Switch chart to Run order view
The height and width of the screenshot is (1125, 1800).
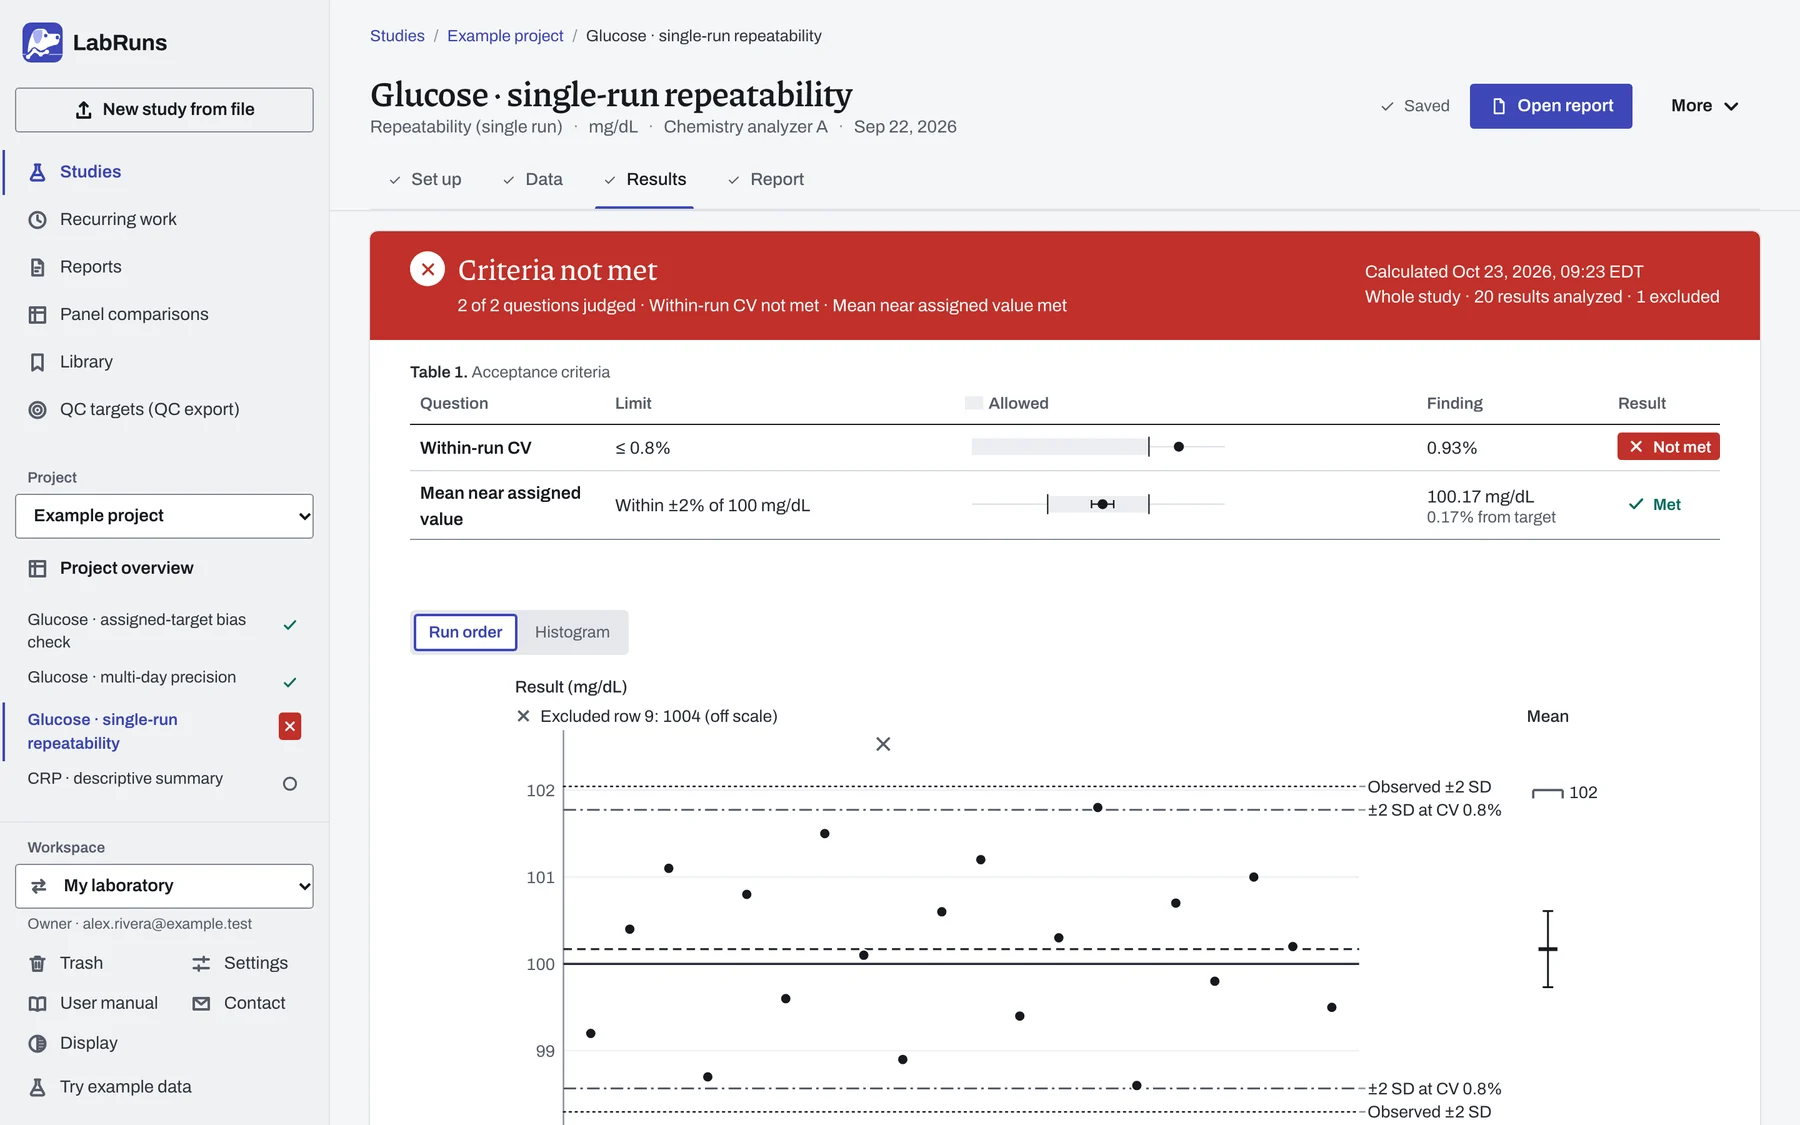click(x=465, y=632)
